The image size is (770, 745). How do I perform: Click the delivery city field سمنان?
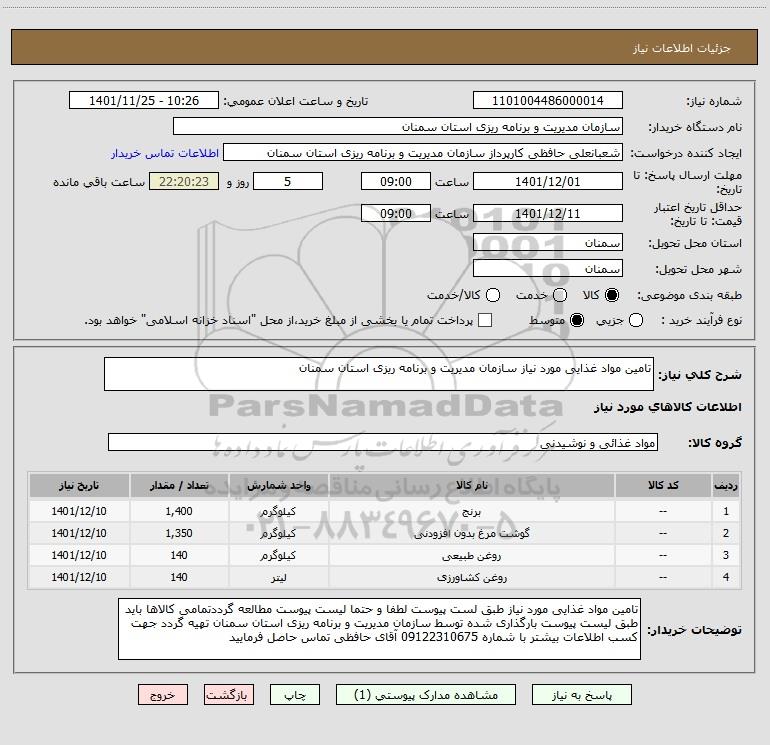[548, 269]
